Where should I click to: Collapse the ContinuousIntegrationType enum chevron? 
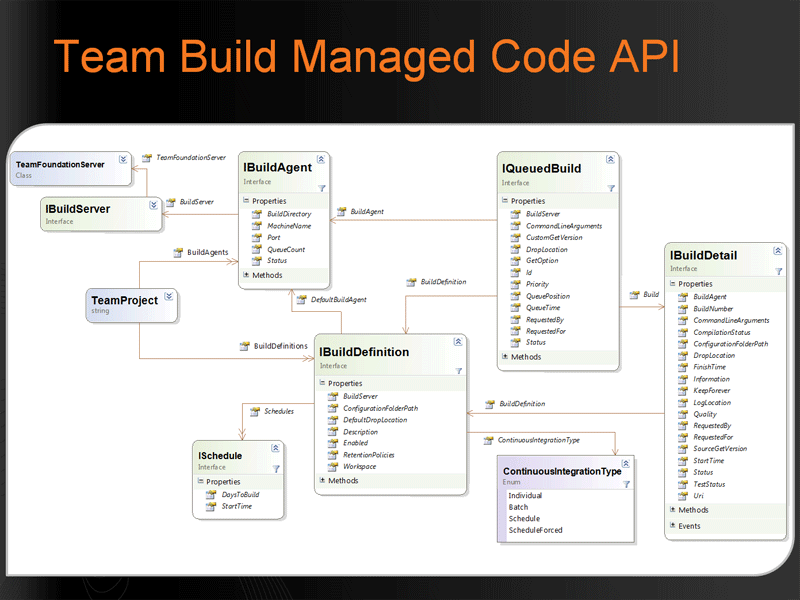pos(626,464)
